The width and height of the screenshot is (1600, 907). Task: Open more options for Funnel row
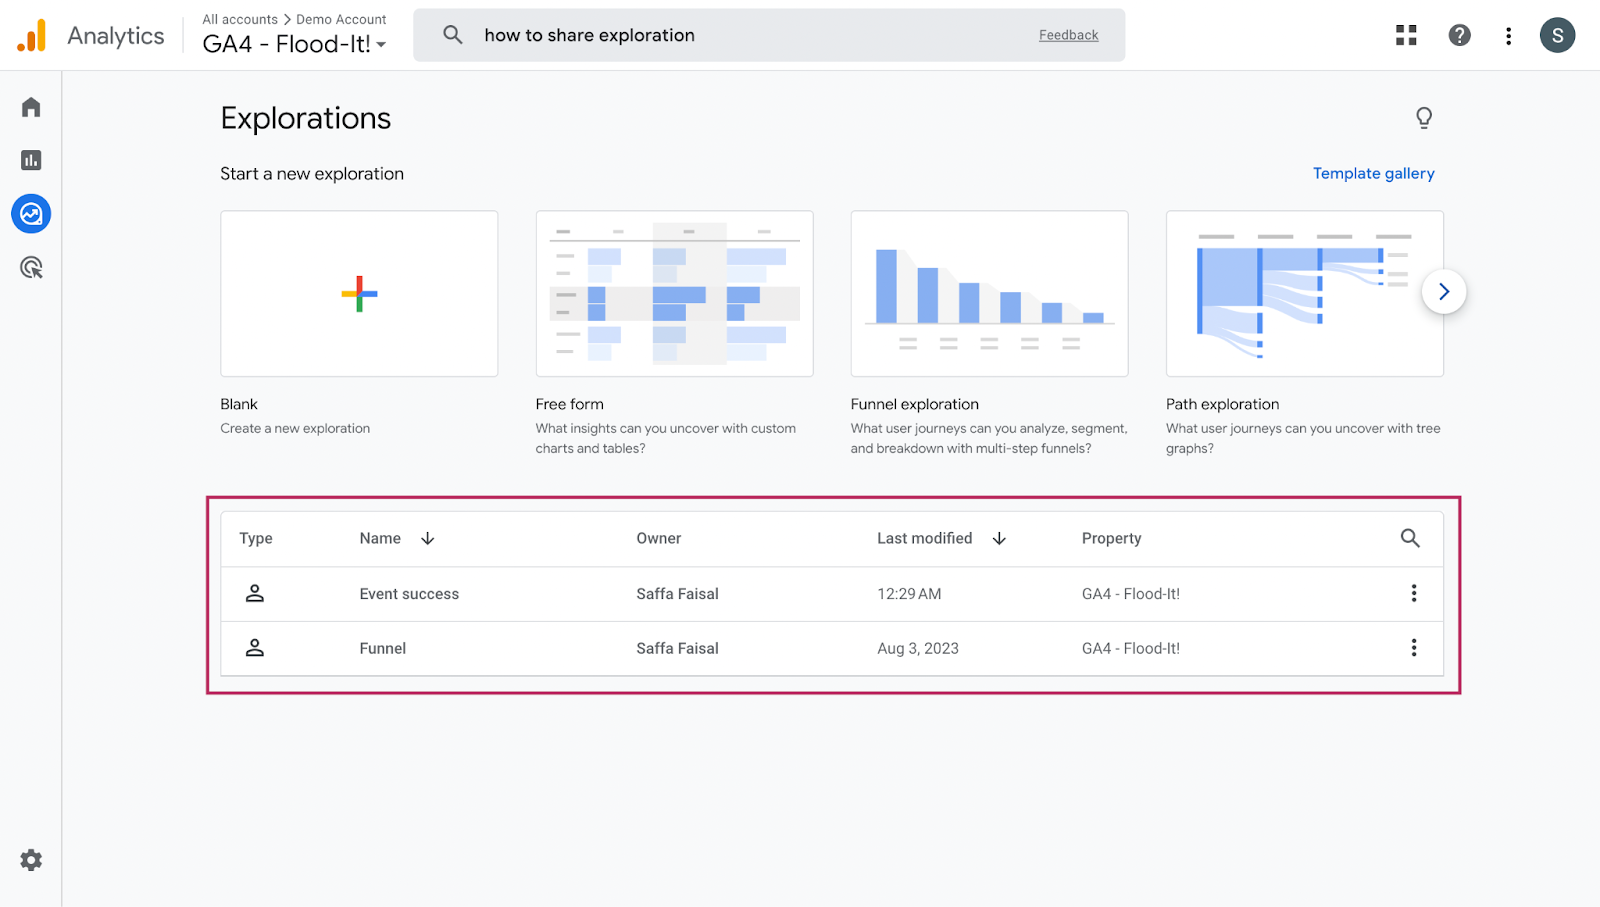[1414, 648]
